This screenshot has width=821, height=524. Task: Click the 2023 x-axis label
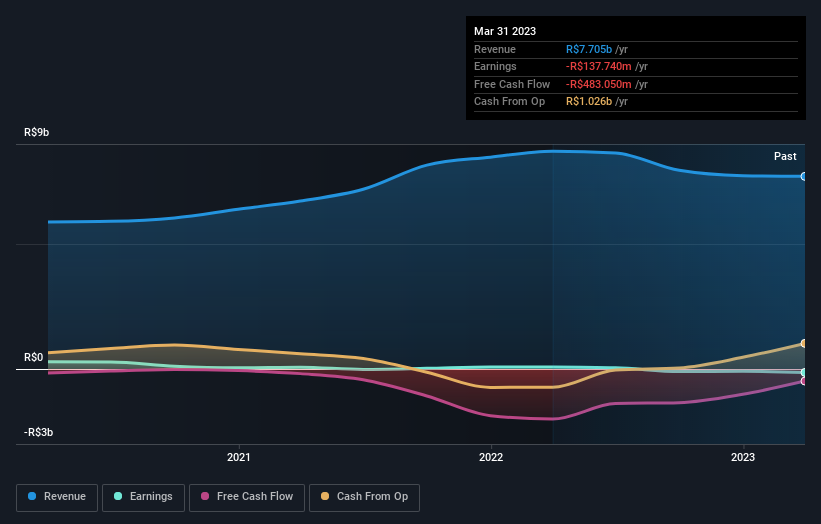(x=742, y=457)
